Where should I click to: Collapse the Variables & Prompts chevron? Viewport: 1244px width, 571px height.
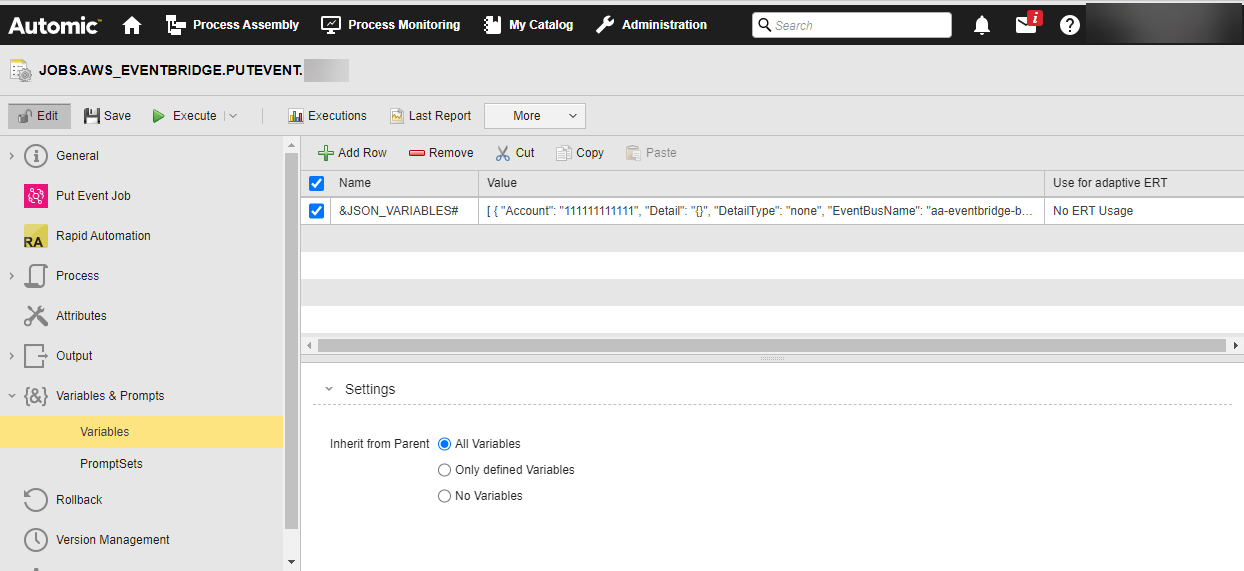point(11,396)
